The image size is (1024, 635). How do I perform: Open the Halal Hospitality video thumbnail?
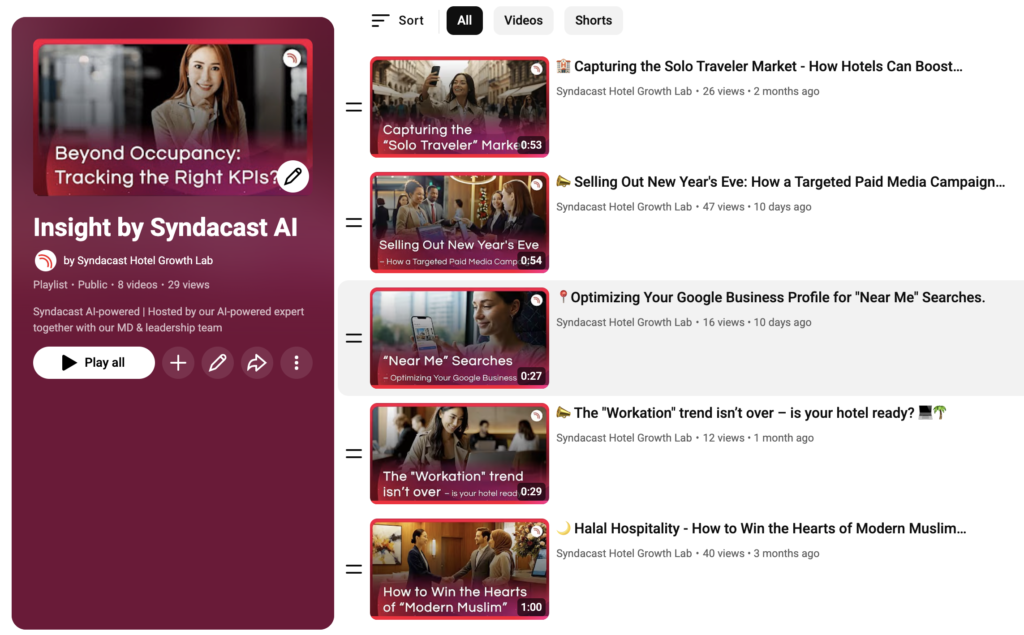459,569
